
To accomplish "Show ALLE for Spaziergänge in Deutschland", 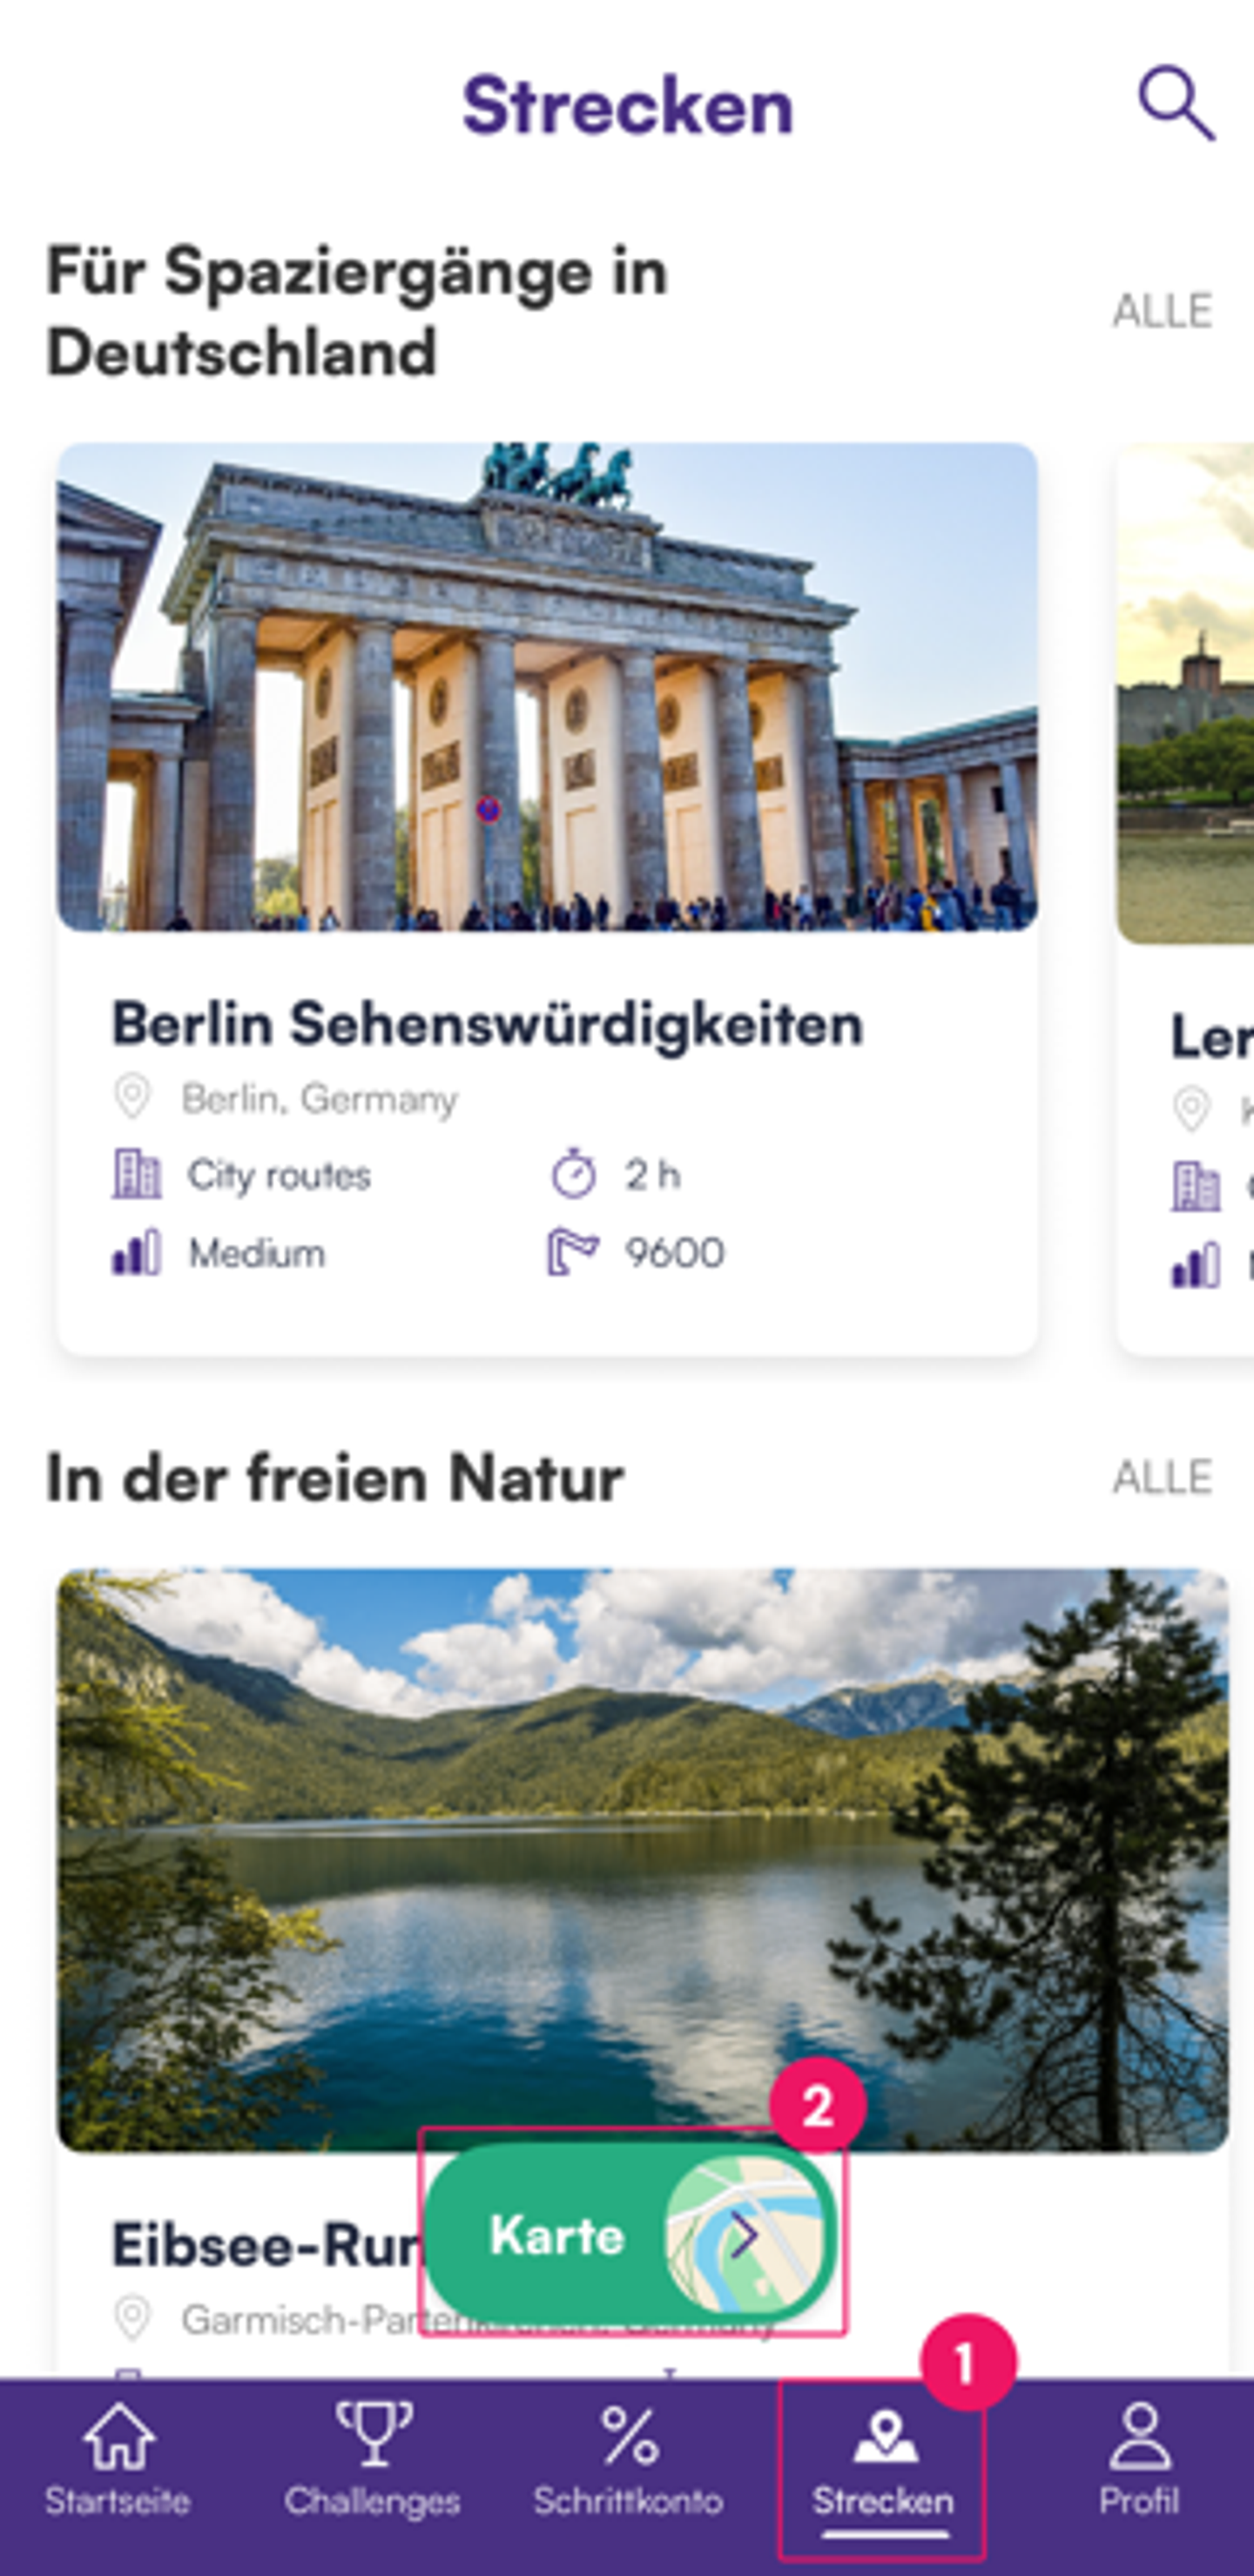I will pyautogui.click(x=1162, y=311).
